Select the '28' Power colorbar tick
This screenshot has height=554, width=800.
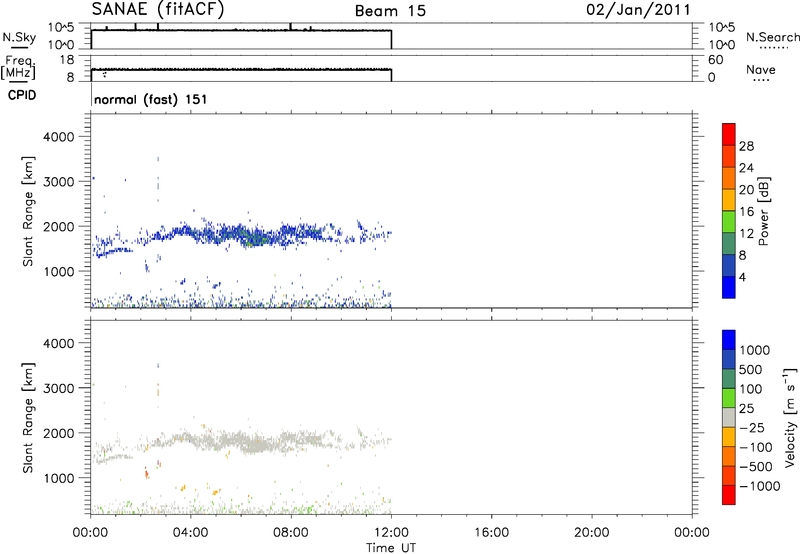(746, 146)
